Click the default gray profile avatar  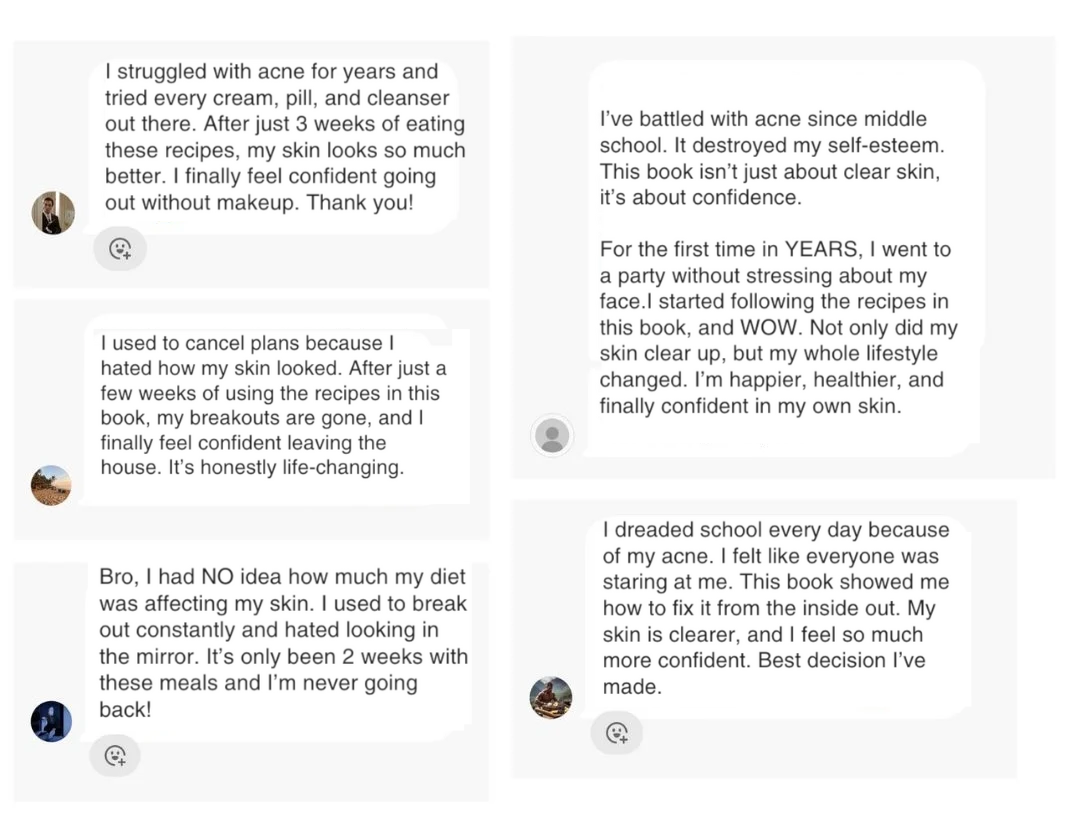coord(552,436)
